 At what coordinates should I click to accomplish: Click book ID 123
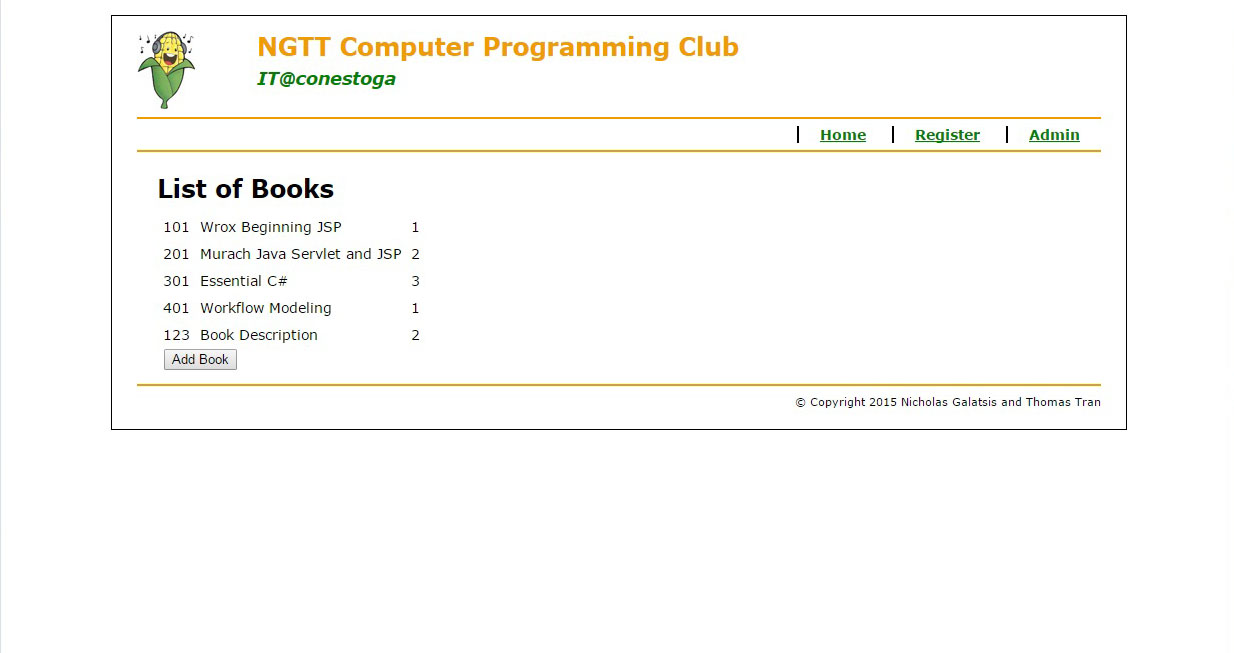[x=176, y=336]
